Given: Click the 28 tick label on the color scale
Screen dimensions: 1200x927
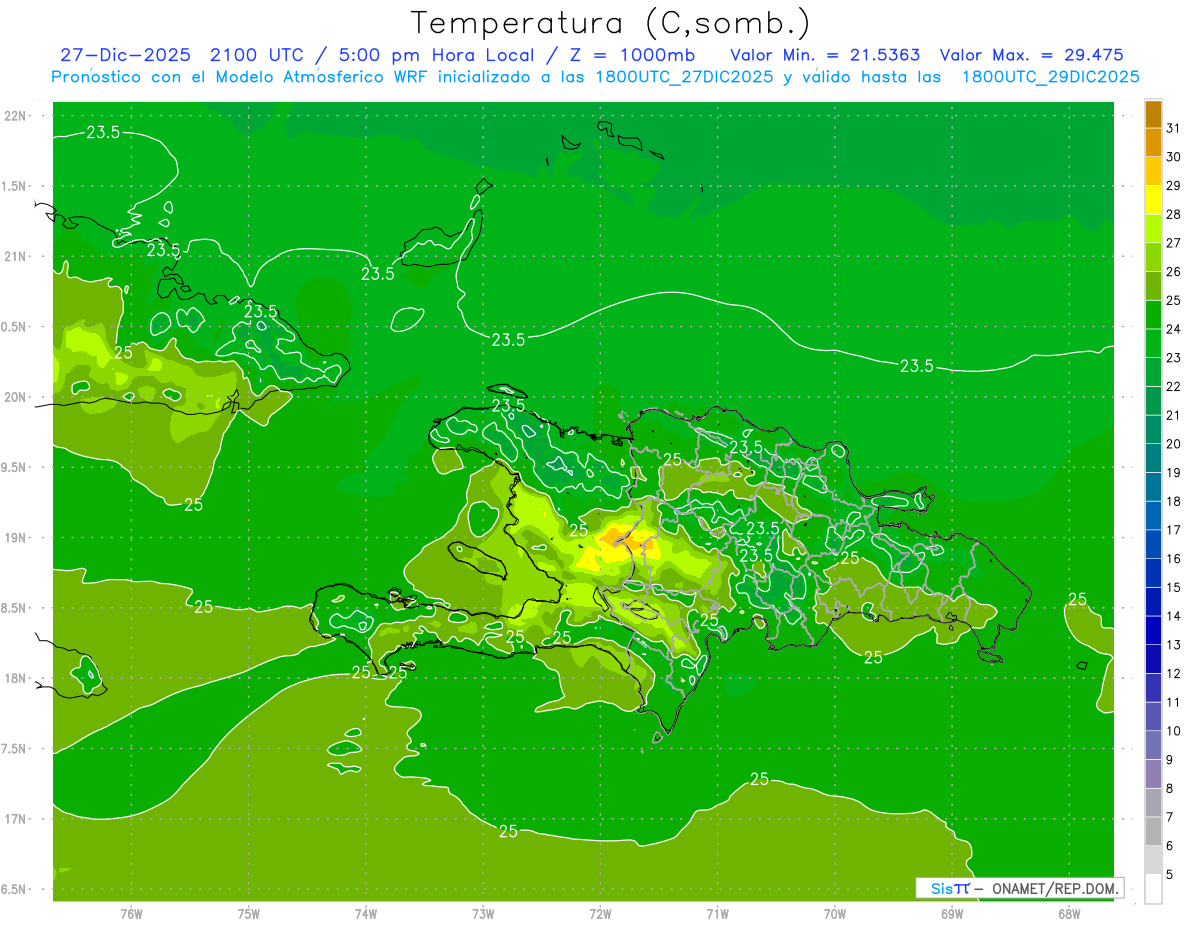Looking at the screenshot, I should tap(1174, 214).
